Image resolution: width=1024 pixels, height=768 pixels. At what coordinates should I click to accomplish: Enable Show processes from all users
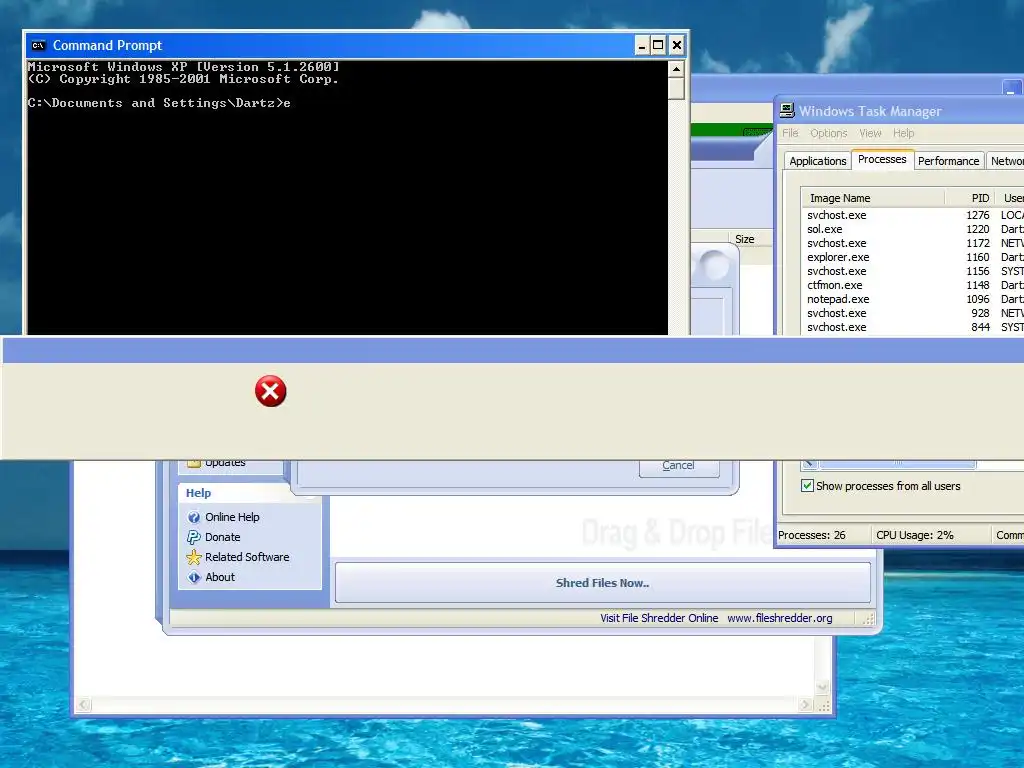[807, 486]
